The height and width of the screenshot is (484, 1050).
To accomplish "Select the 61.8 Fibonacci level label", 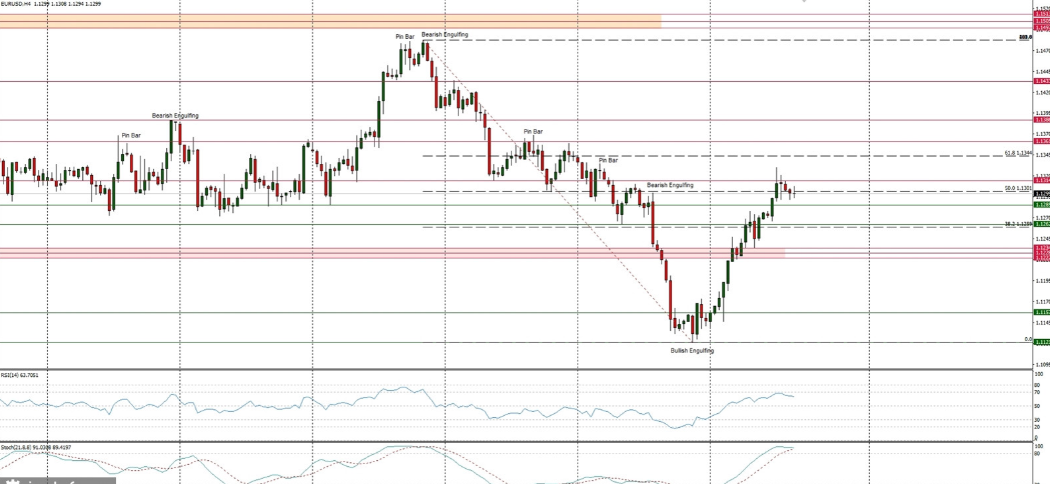I will pyautogui.click(x=1018, y=153).
